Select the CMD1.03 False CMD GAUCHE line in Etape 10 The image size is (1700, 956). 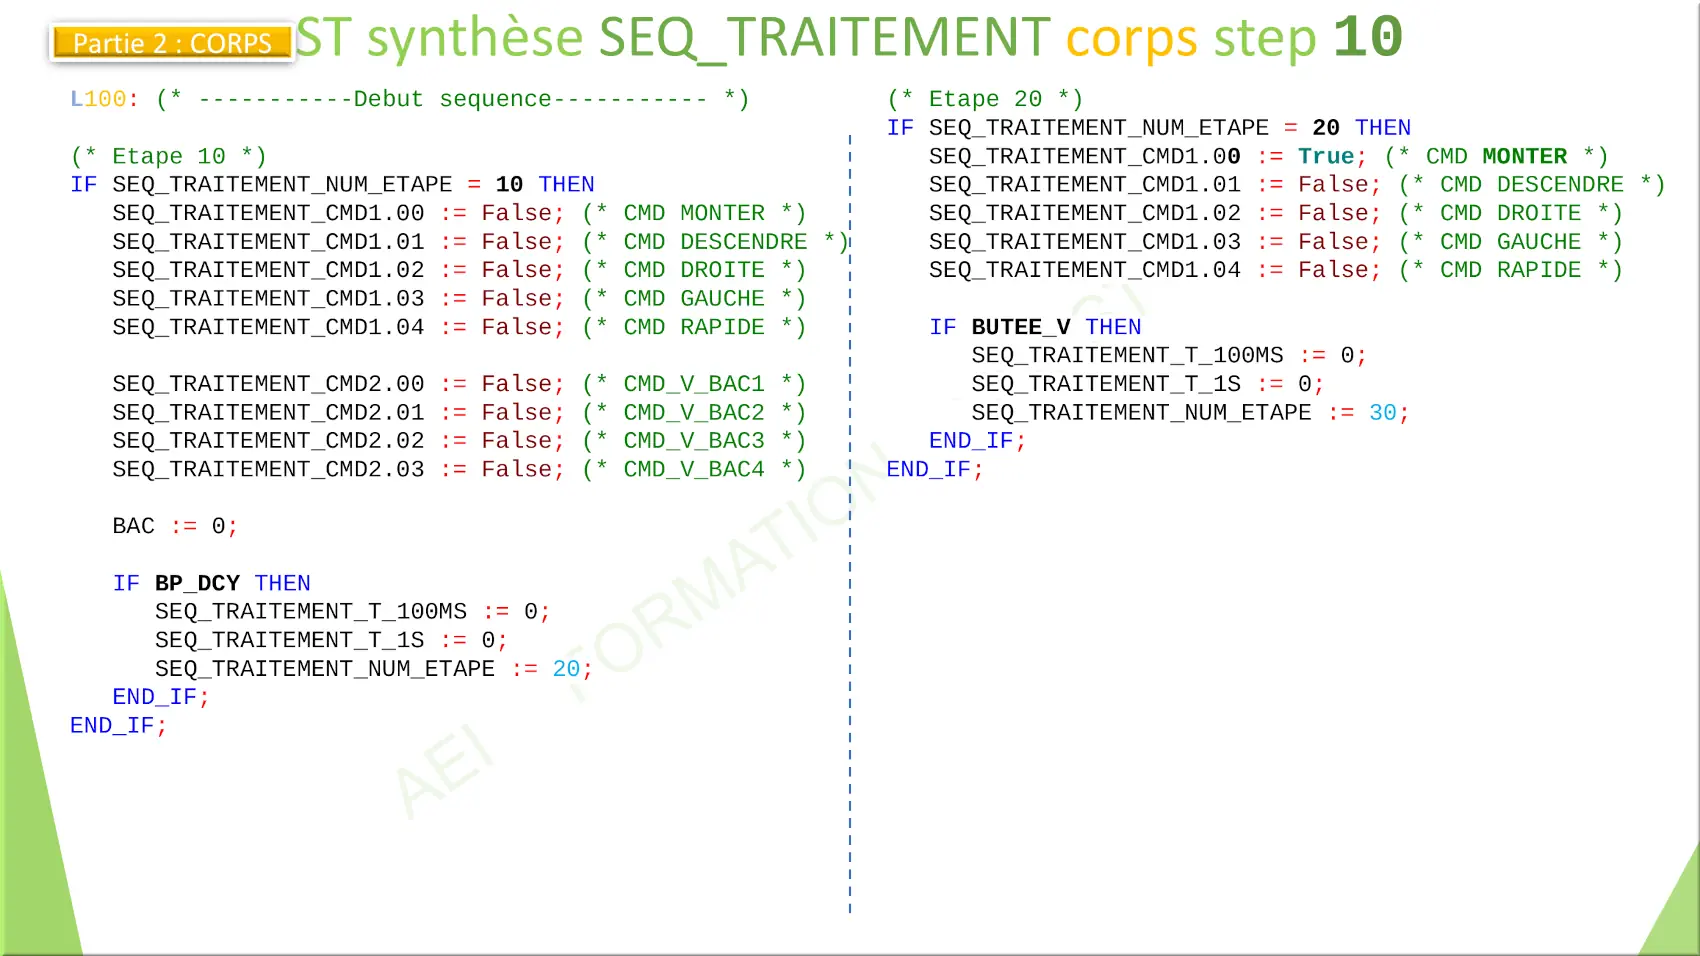coord(459,299)
